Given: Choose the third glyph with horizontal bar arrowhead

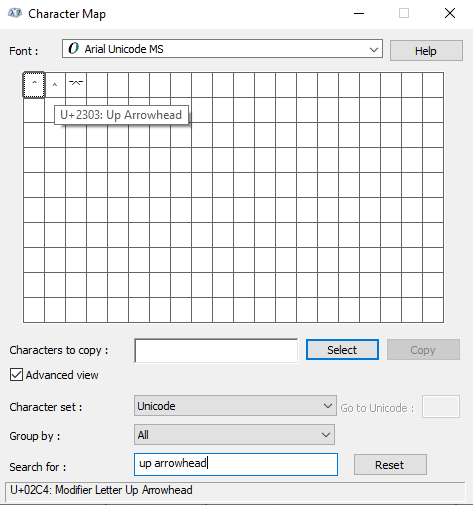Looking at the screenshot, I should tap(76, 85).
